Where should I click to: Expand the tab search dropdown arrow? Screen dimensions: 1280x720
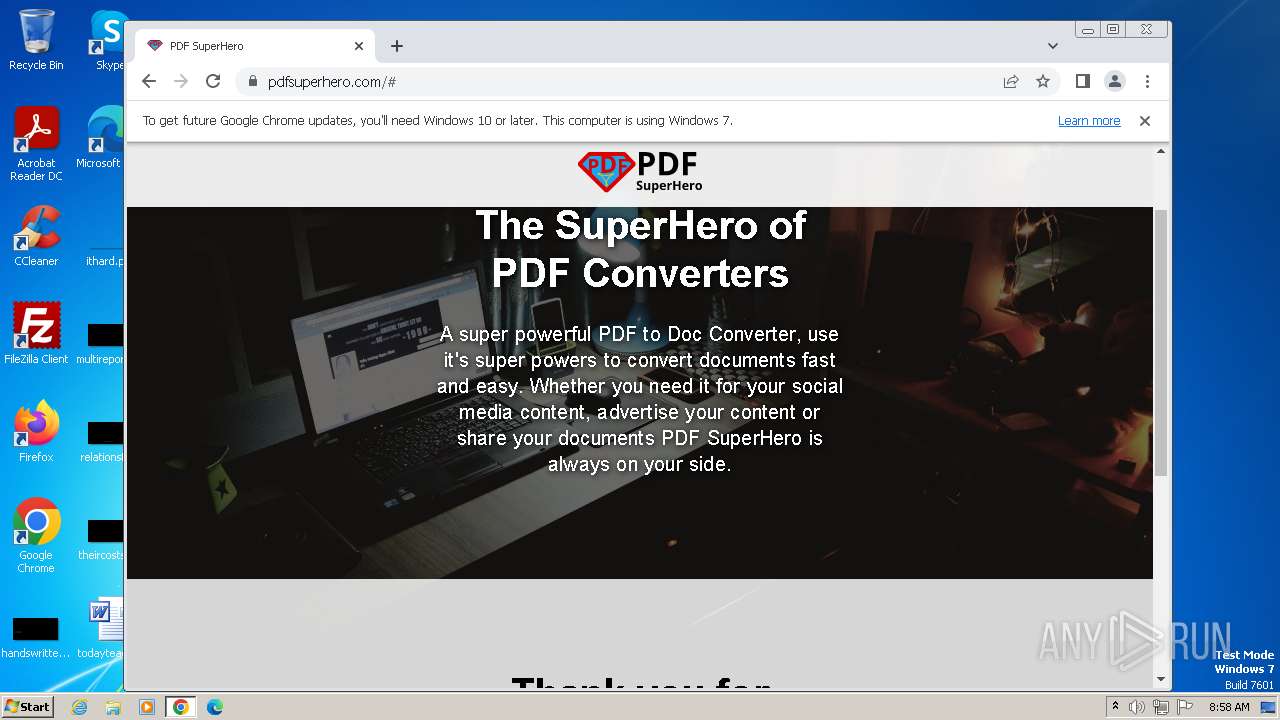click(x=1053, y=46)
